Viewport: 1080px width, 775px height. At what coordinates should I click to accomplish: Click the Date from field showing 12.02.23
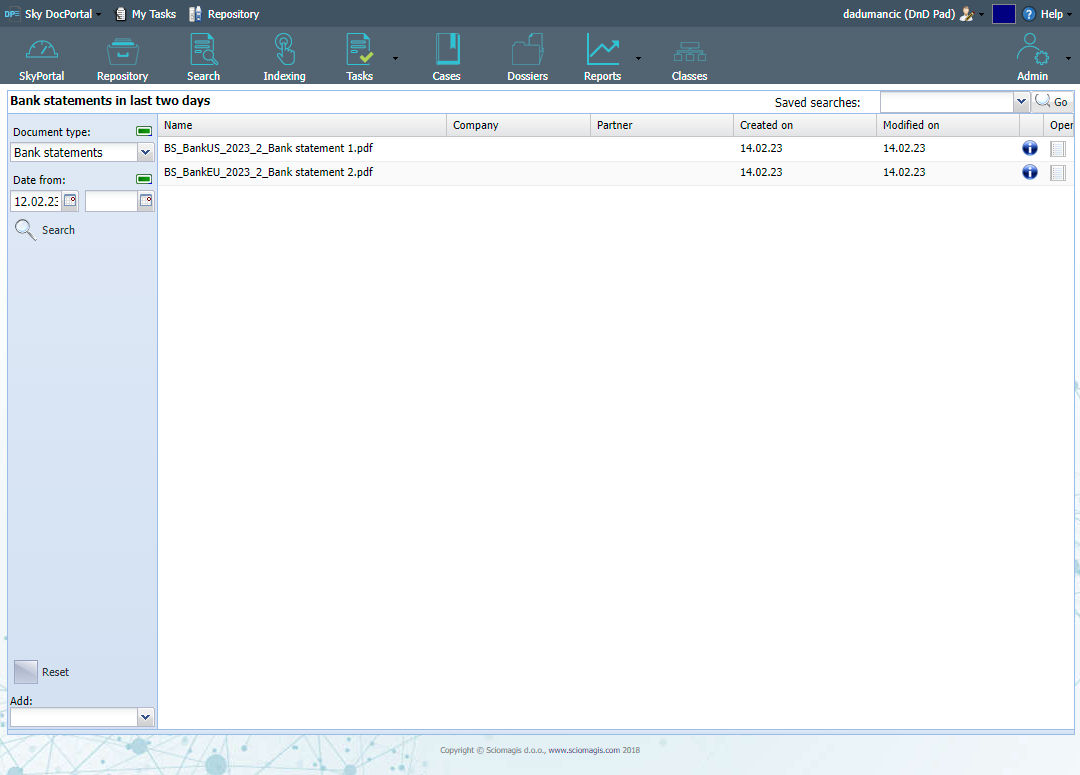tap(36, 201)
